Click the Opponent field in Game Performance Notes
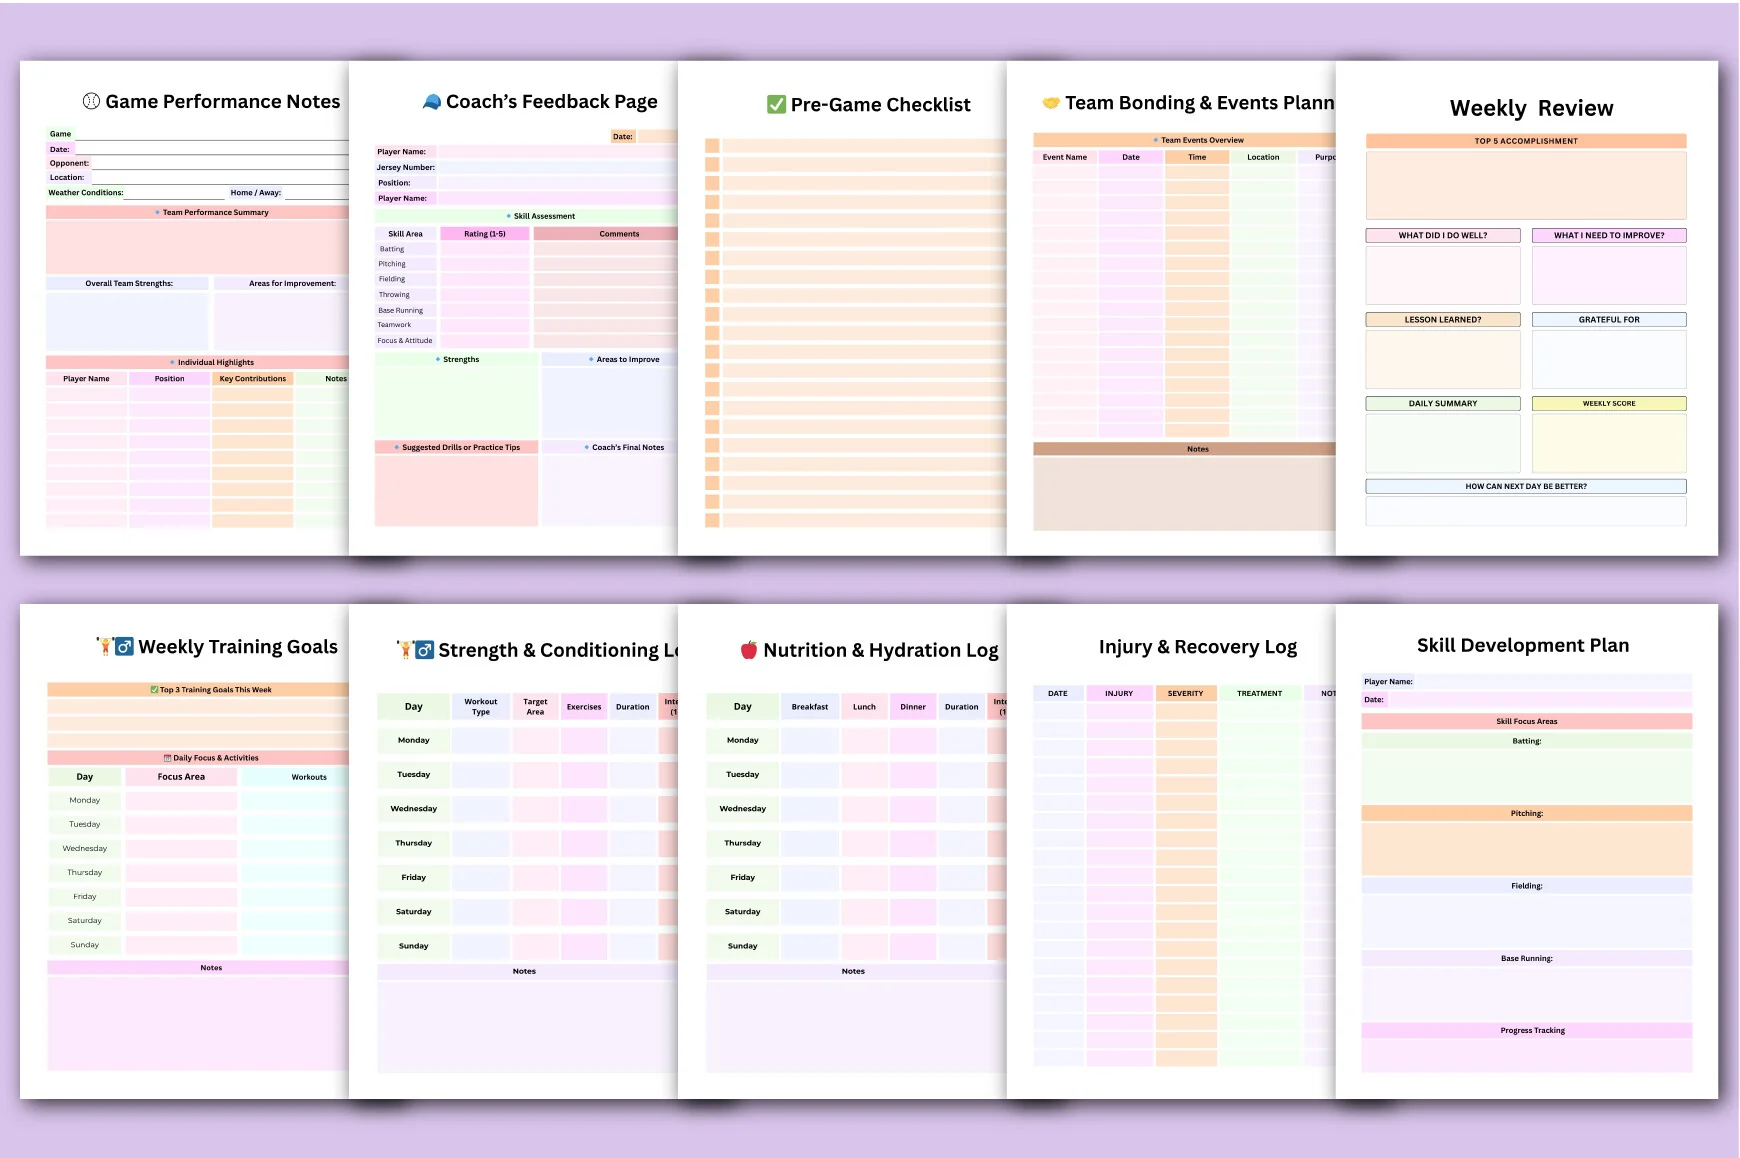 pyautogui.click(x=219, y=163)
